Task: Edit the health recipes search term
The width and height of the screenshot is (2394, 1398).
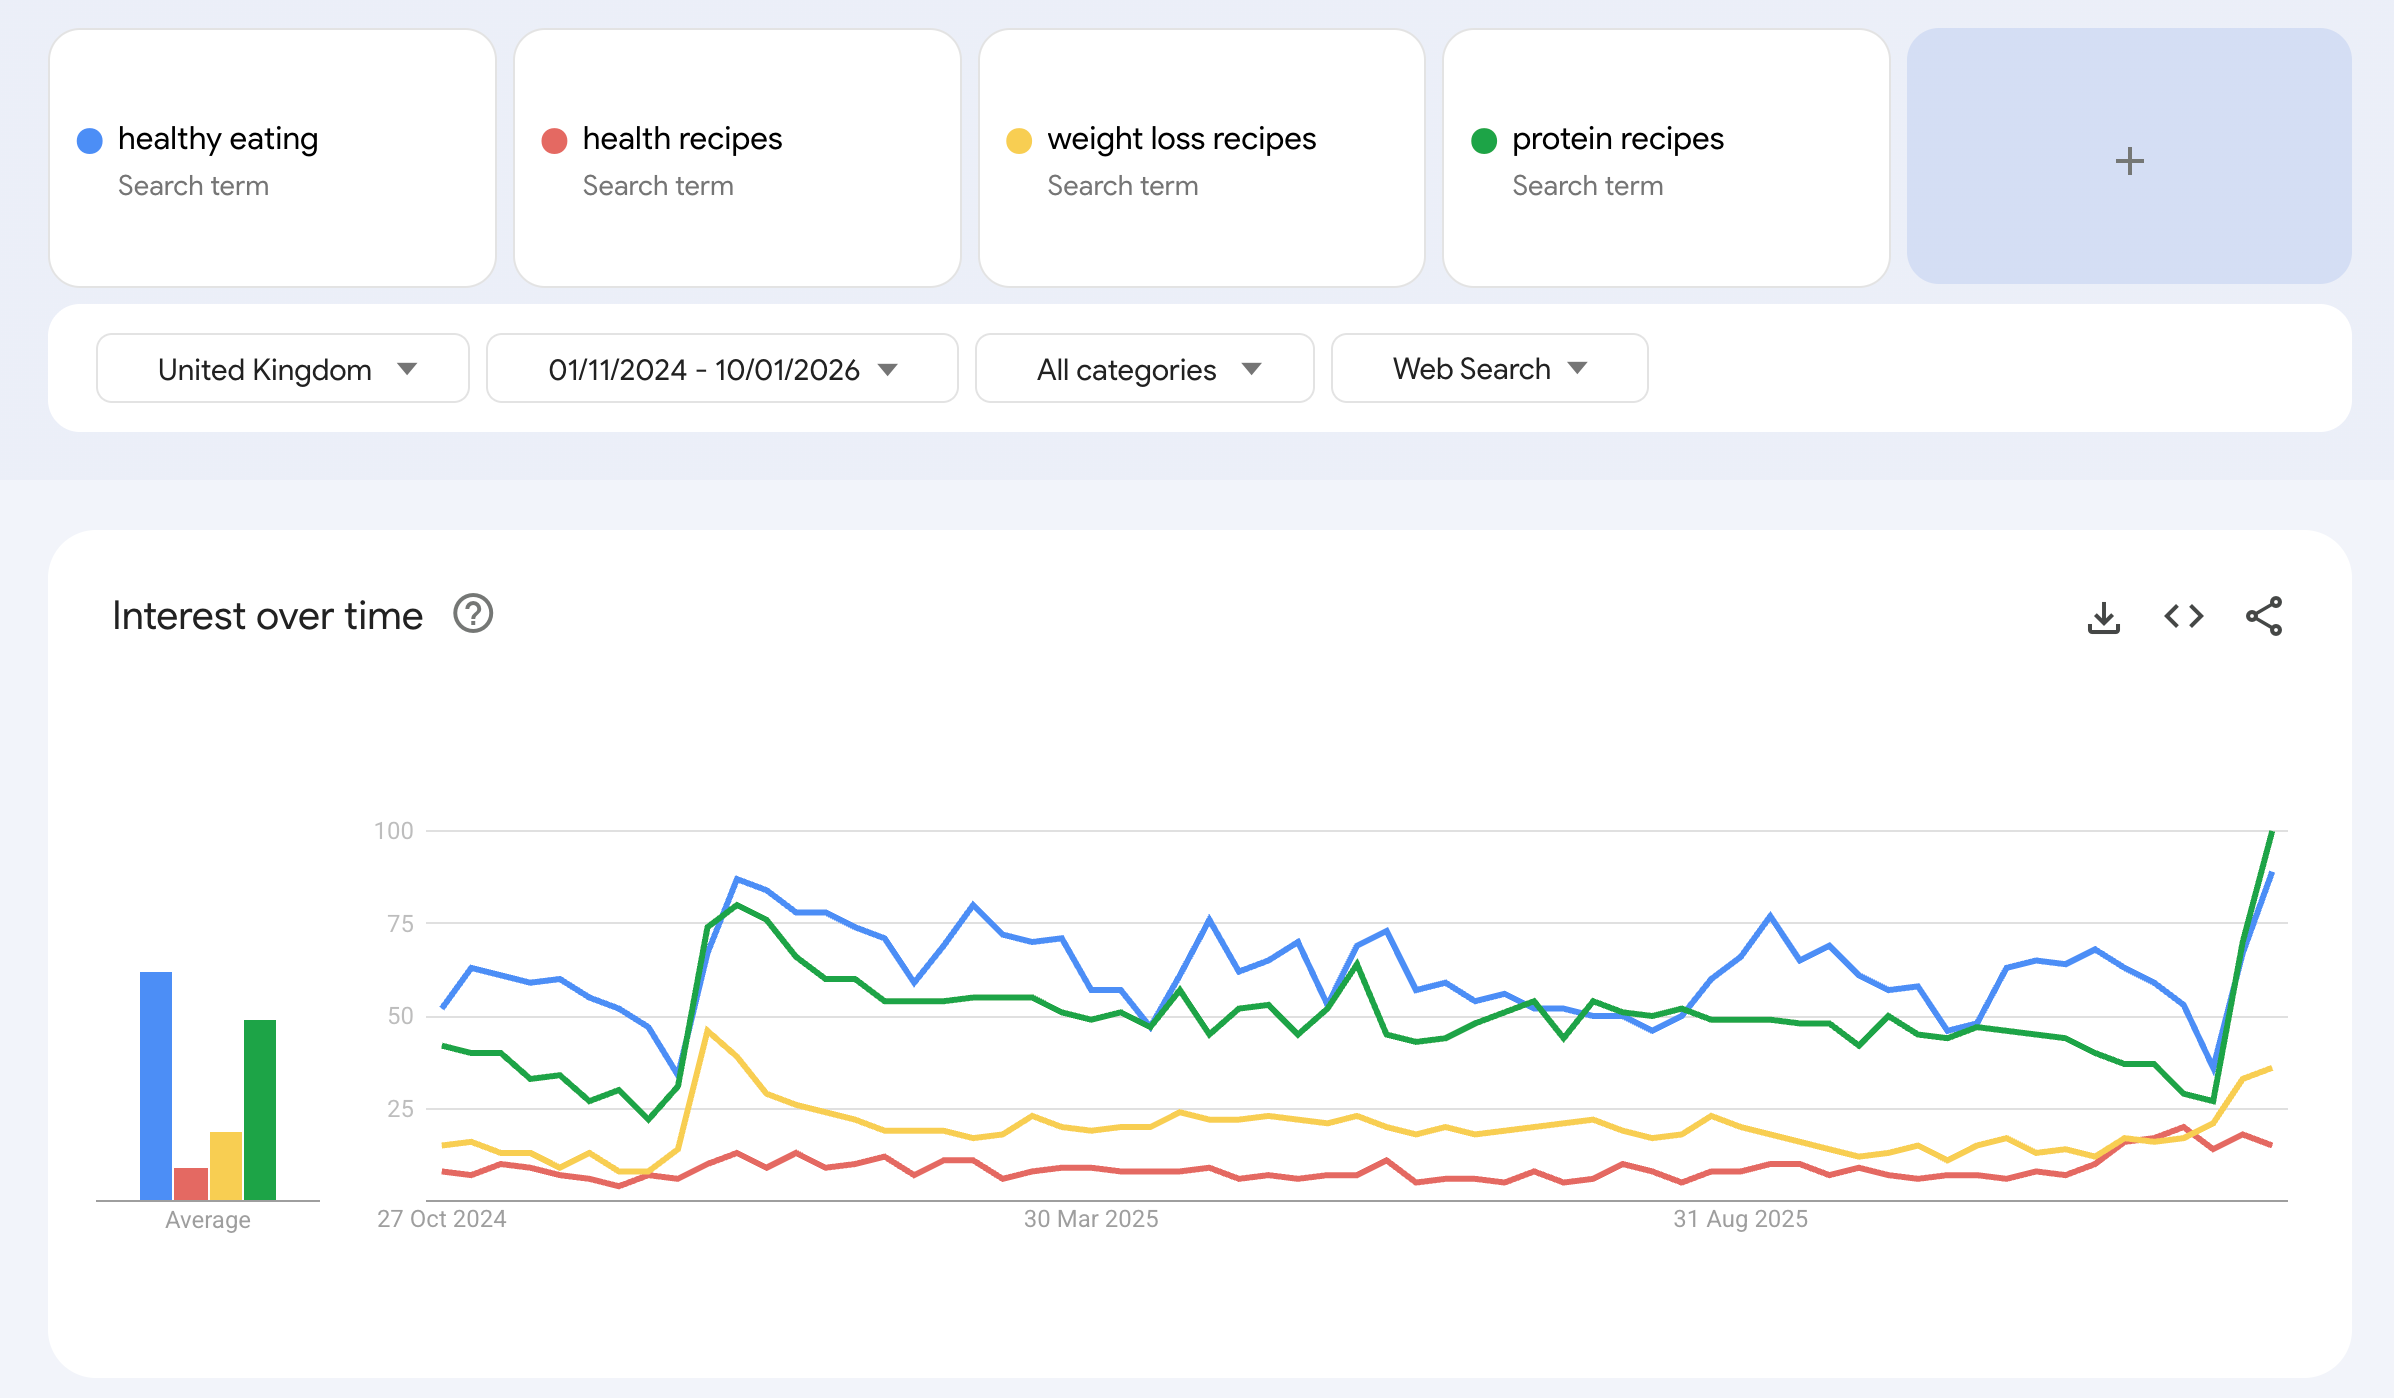Action: point(682,139)
